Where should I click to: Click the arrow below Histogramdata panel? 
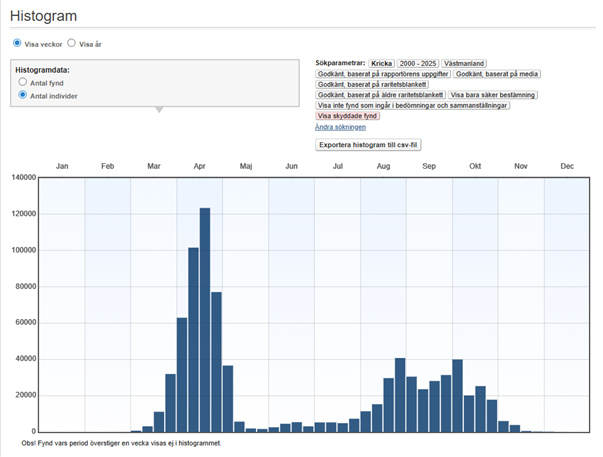156,110
